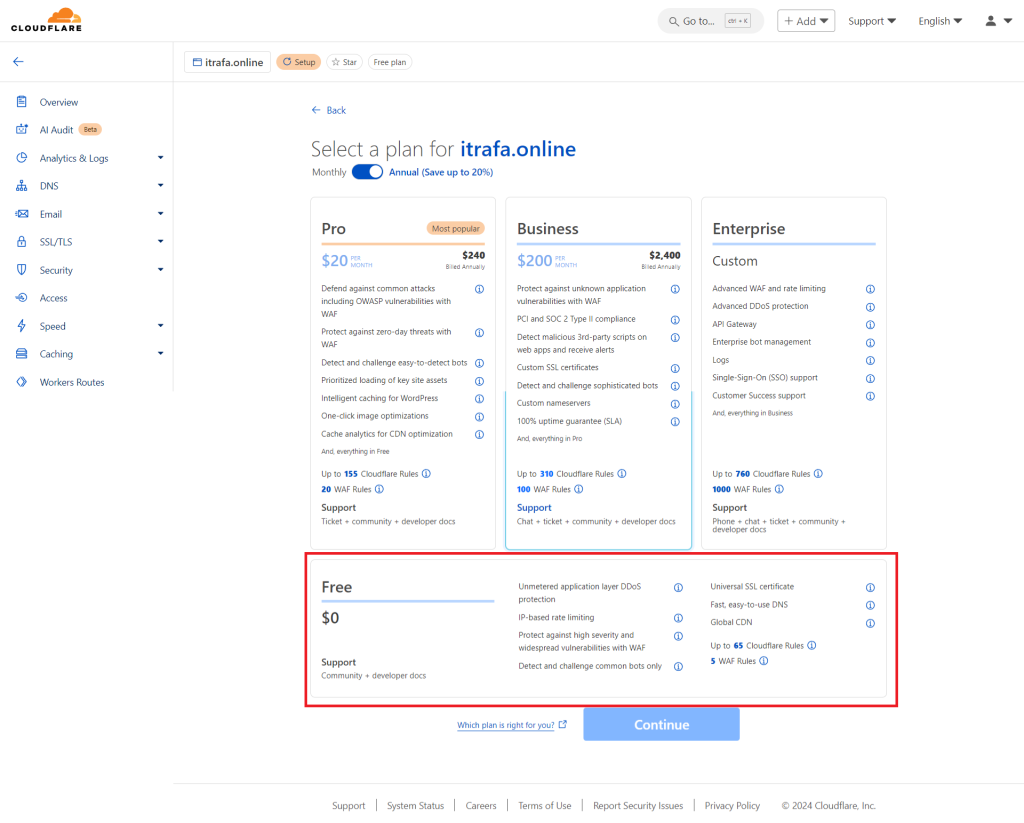Screen dimensions: 1024x823
Task: Click the Star button
Action: pyautogui.click(x=344, y=62)
